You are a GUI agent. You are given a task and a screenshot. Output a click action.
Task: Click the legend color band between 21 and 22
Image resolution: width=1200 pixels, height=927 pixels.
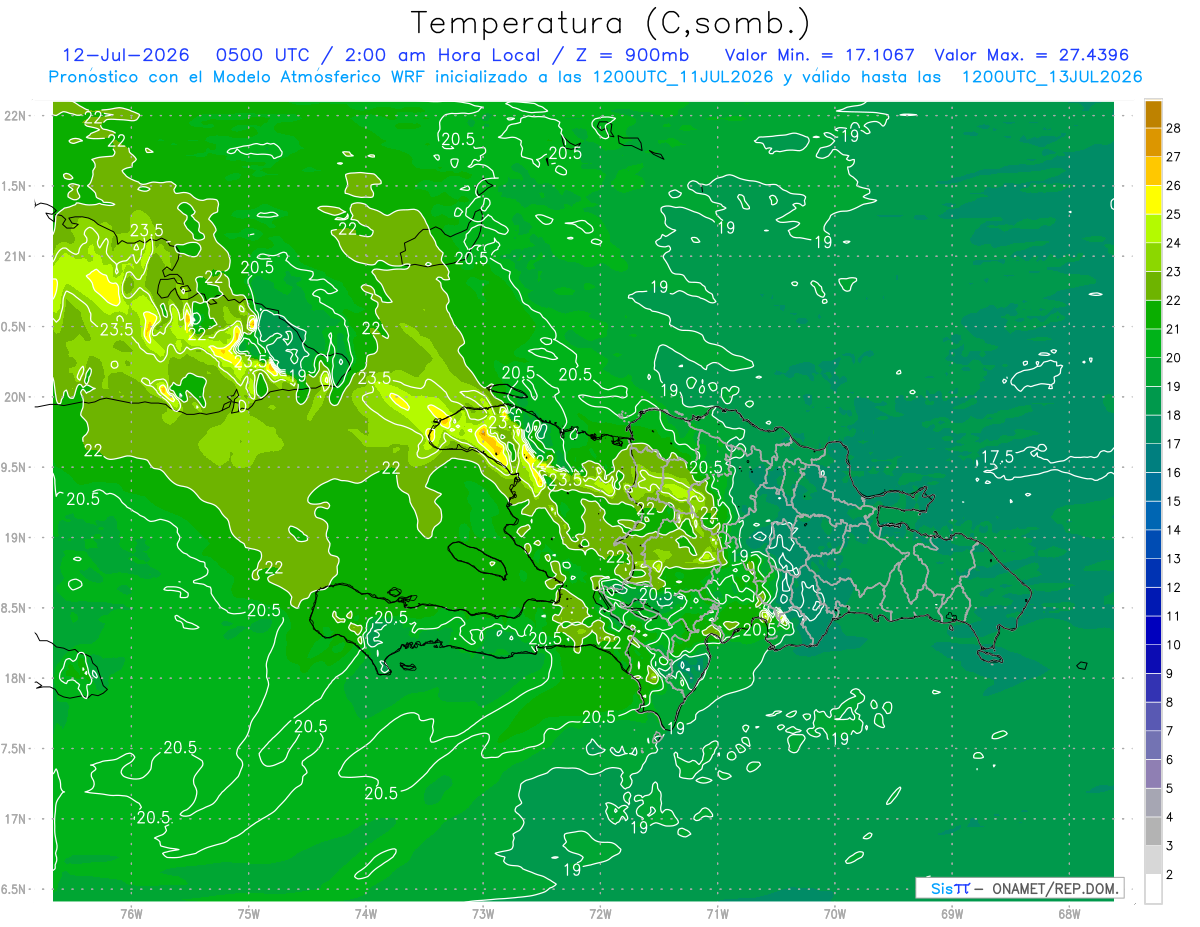[1153, 315]
